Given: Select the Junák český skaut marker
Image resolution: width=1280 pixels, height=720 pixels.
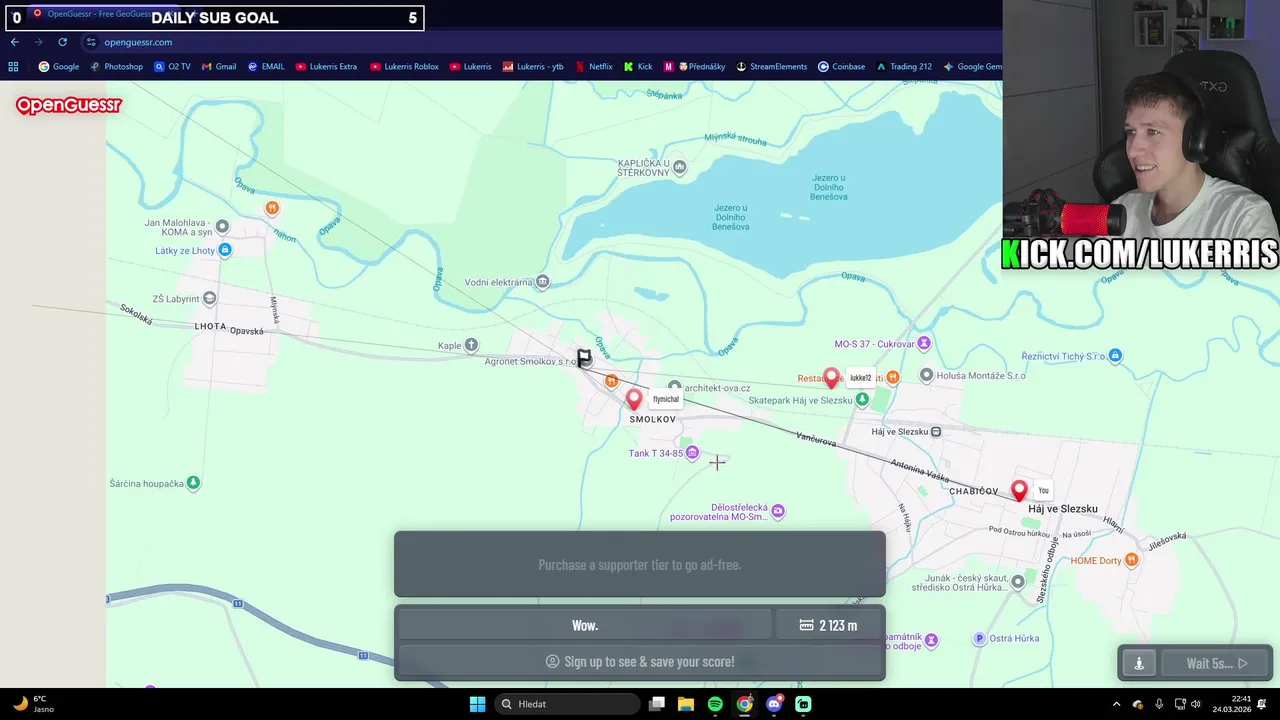Looking at the screenshot, I should (1018, 581).
